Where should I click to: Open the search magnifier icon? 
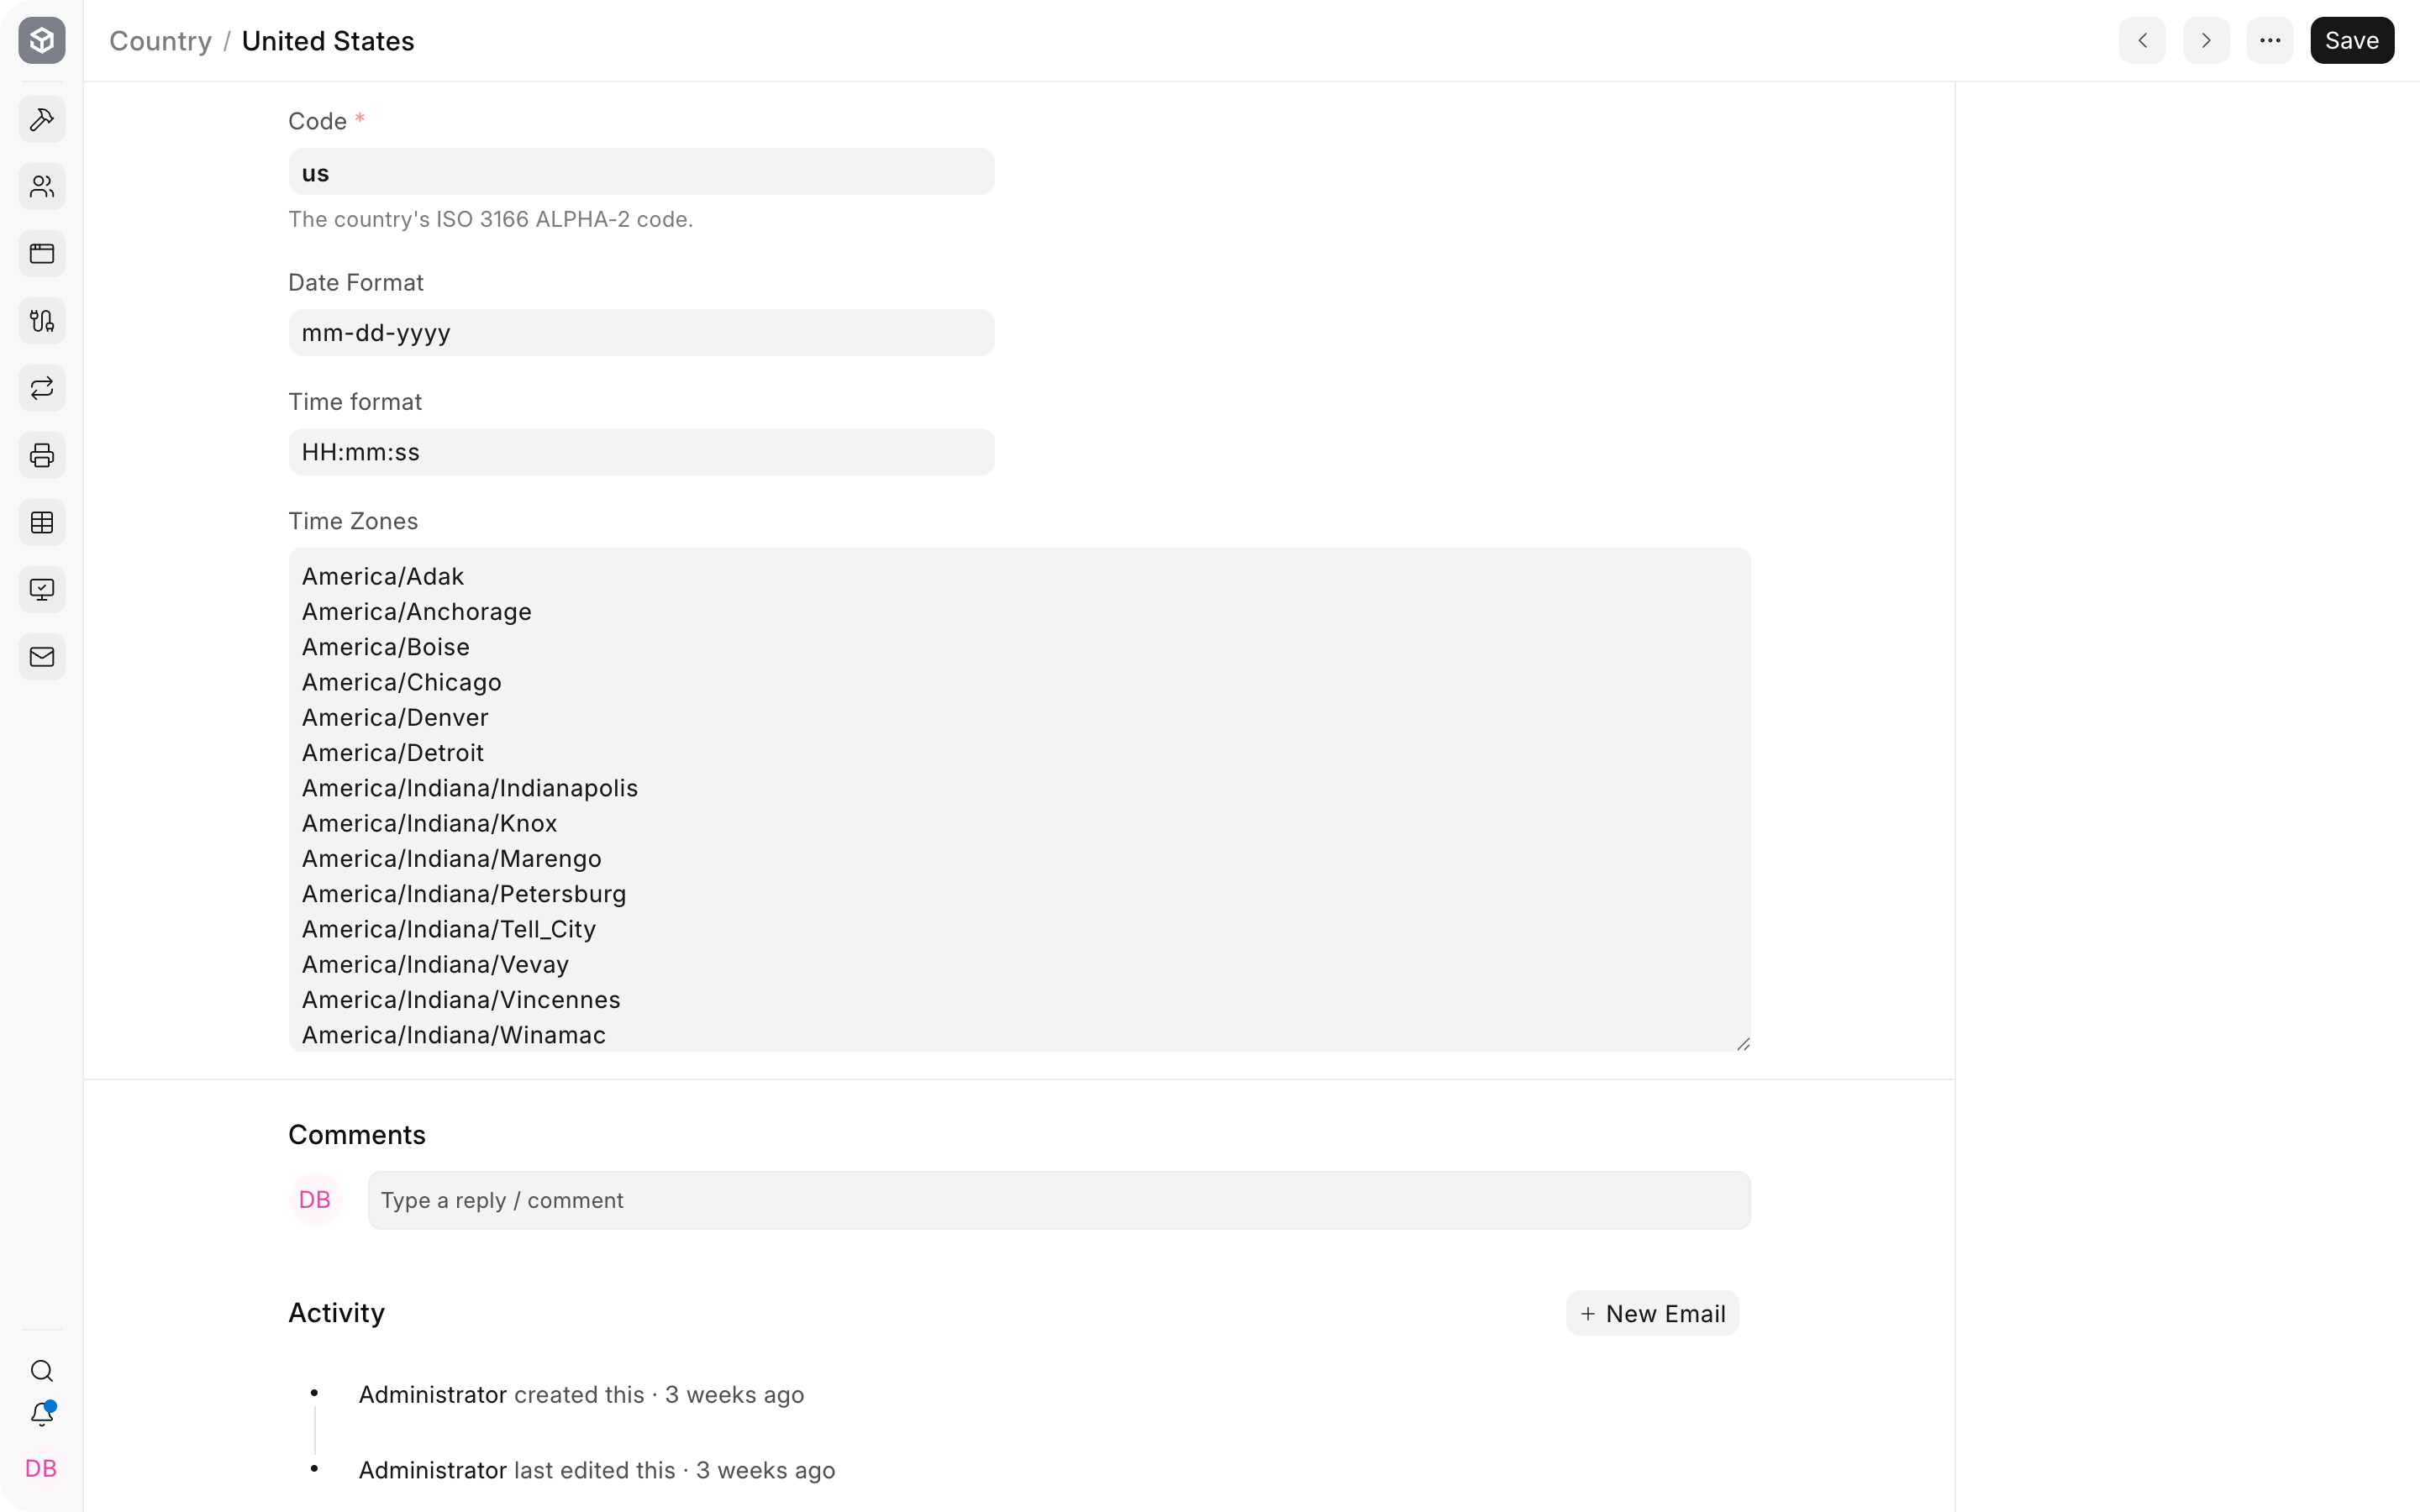tap(42, 1370)
